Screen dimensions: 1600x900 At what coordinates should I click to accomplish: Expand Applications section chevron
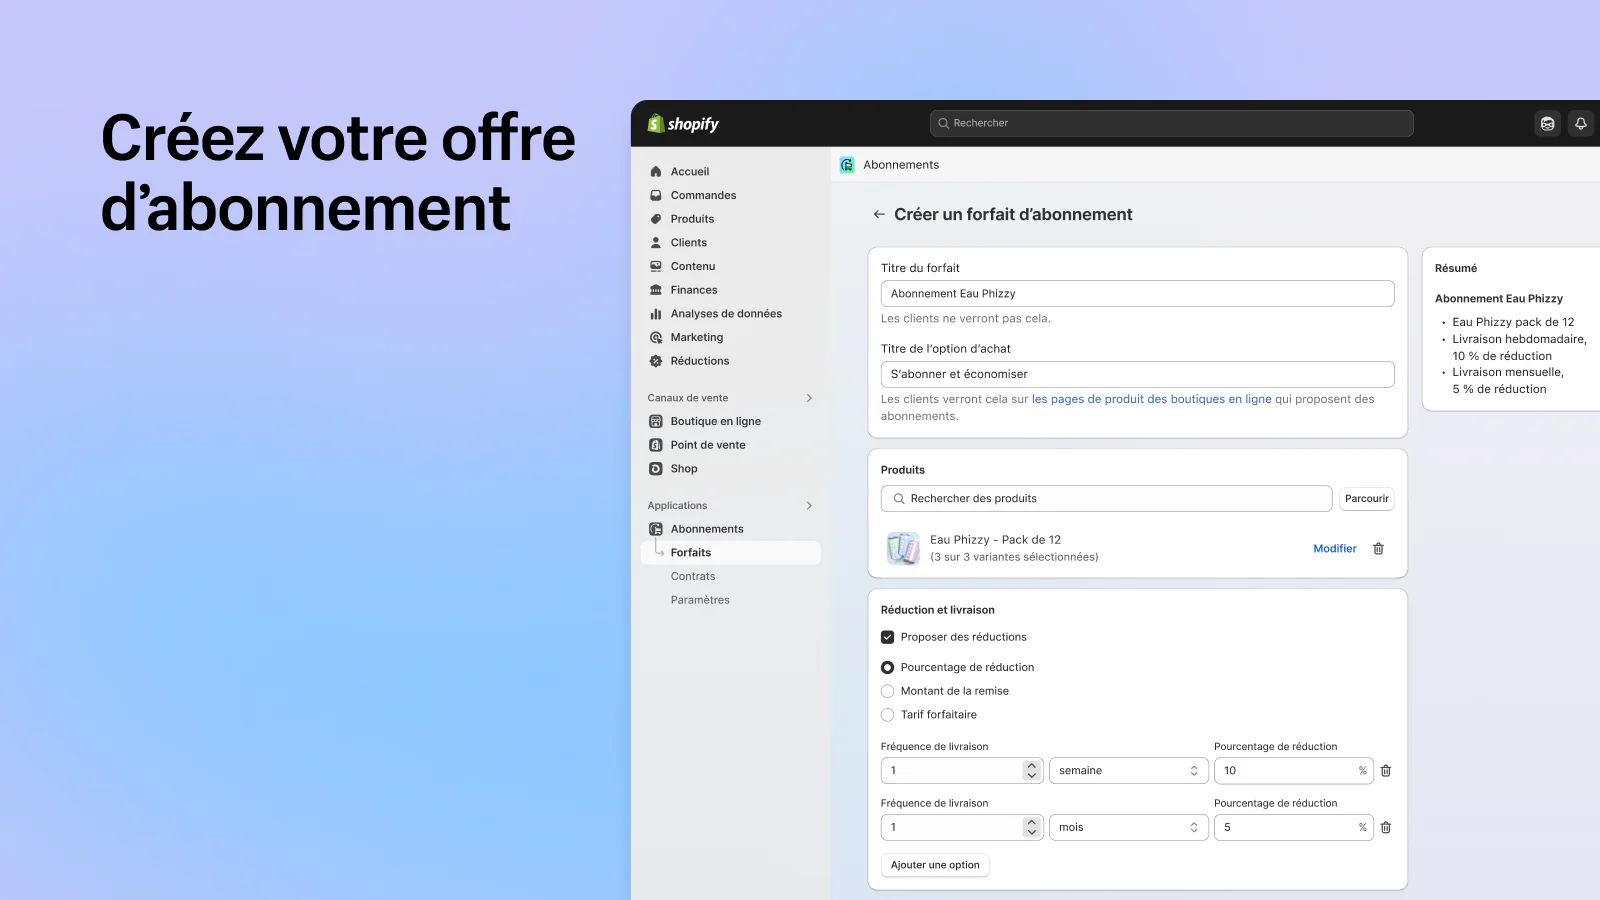(x=809, y=506)
